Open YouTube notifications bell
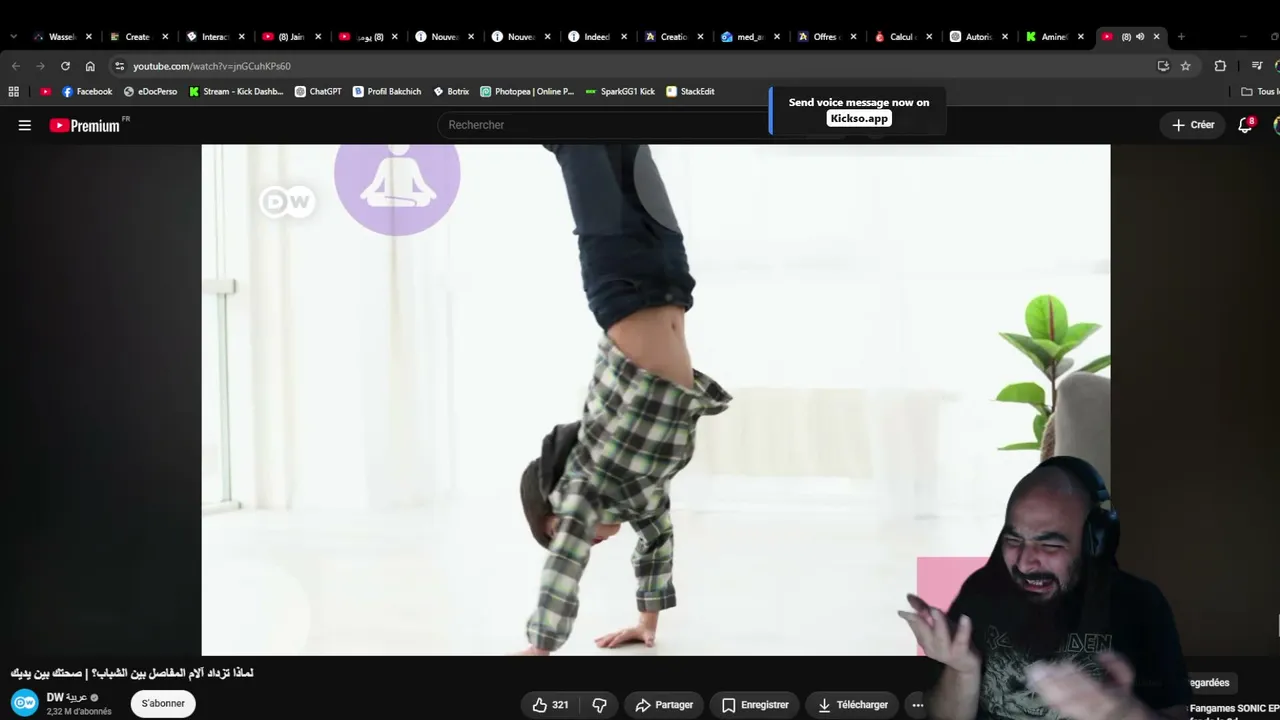This screenshot has height=720, width=1280. pos(1245,125)
